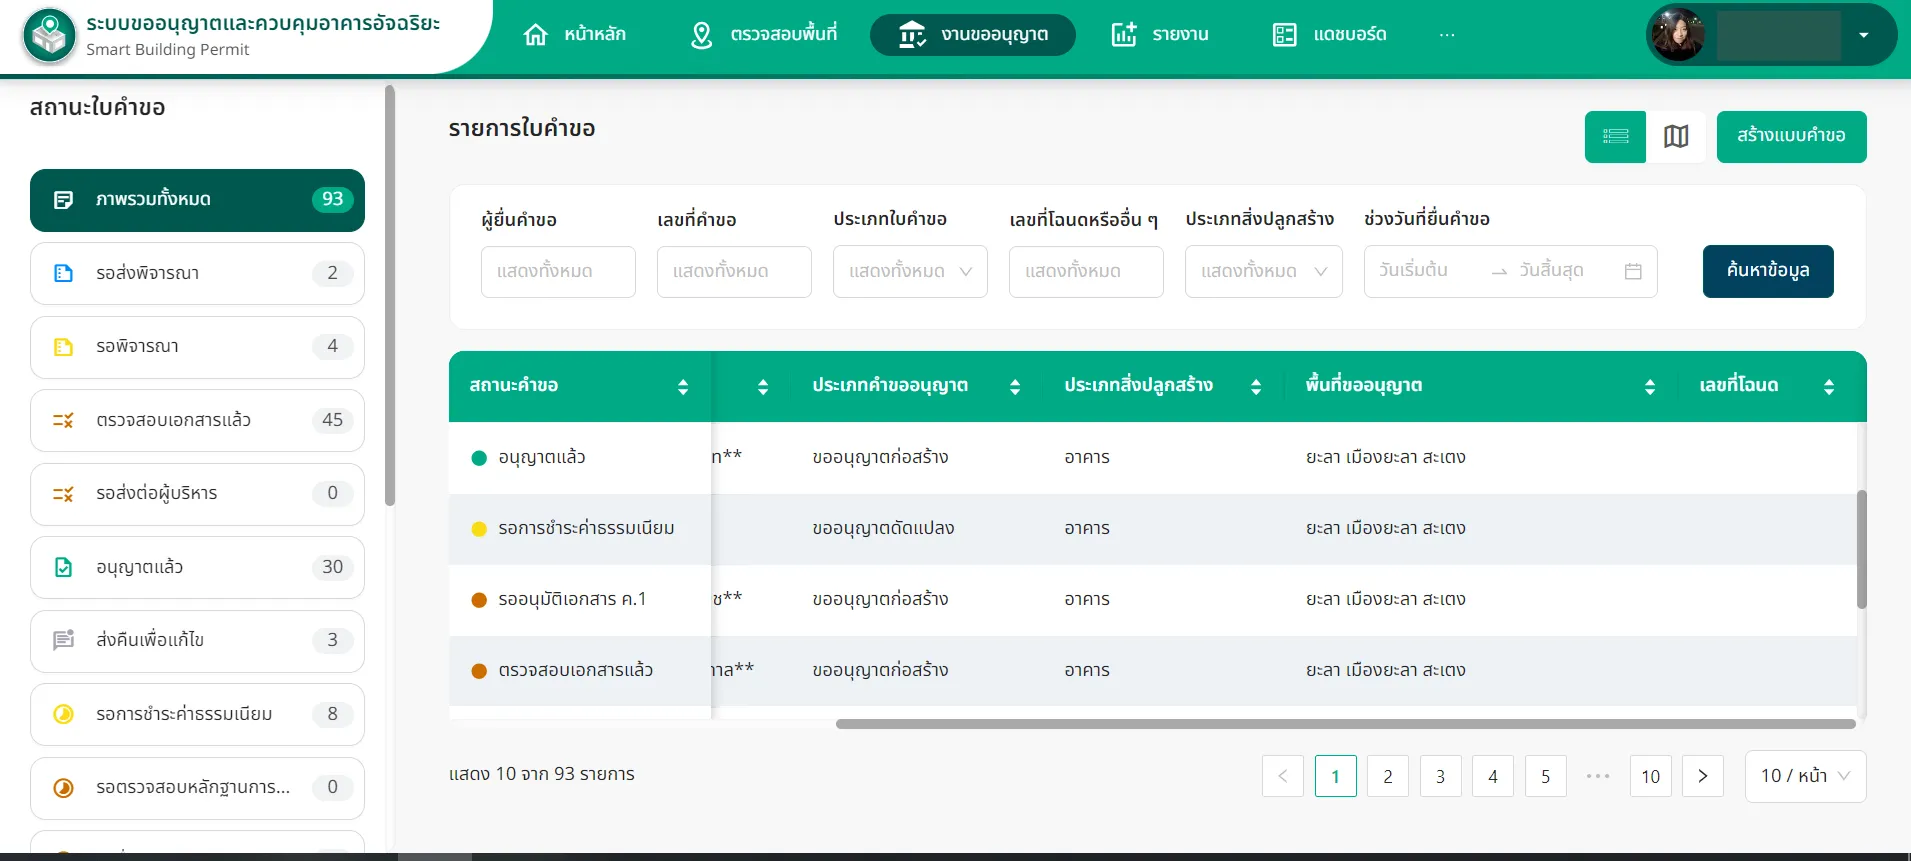Image resolution: width=1911 pixels, height=861 pixels.
Task: Click the horizontal table scrollbar
Action: point(1345,724)
